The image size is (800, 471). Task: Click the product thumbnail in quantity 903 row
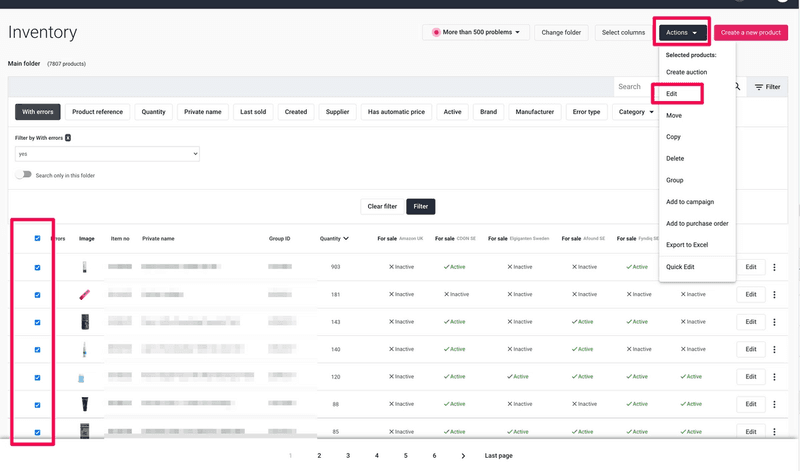tap(85, 267)
